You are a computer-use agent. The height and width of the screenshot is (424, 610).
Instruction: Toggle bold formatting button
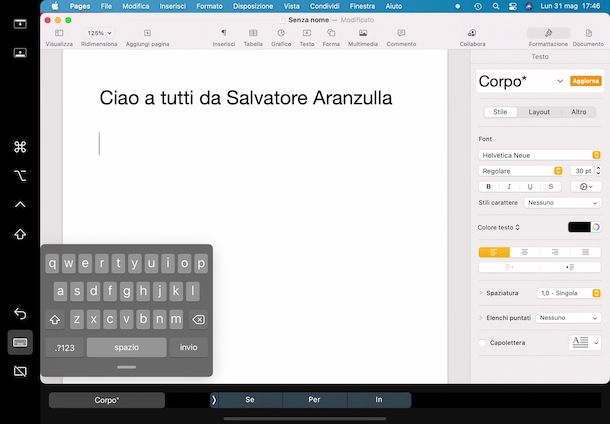(x=489, y=187)
